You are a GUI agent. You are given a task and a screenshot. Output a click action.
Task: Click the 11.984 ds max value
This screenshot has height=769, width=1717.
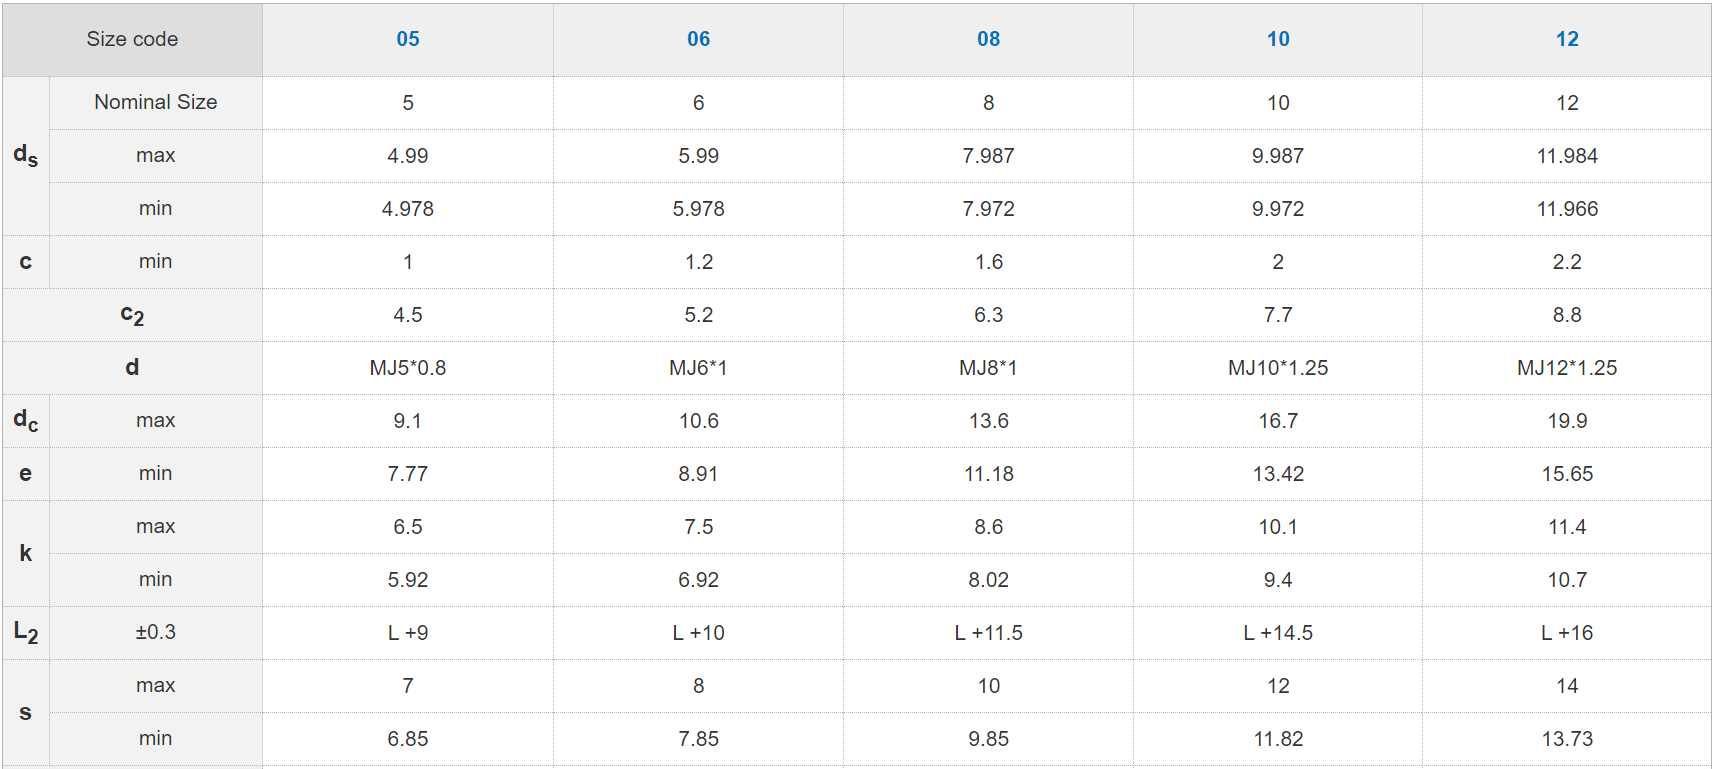[1567, 156]
